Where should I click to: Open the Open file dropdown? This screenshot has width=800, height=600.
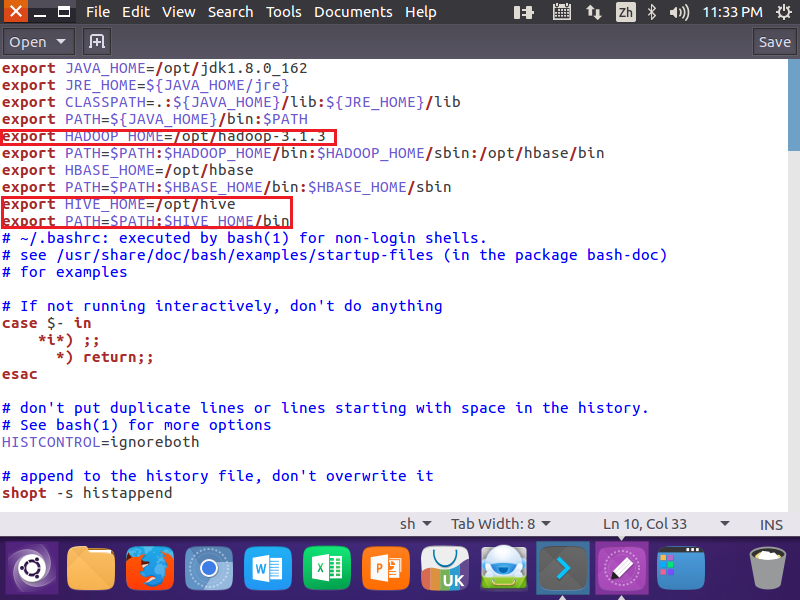[x=38, y=42]
